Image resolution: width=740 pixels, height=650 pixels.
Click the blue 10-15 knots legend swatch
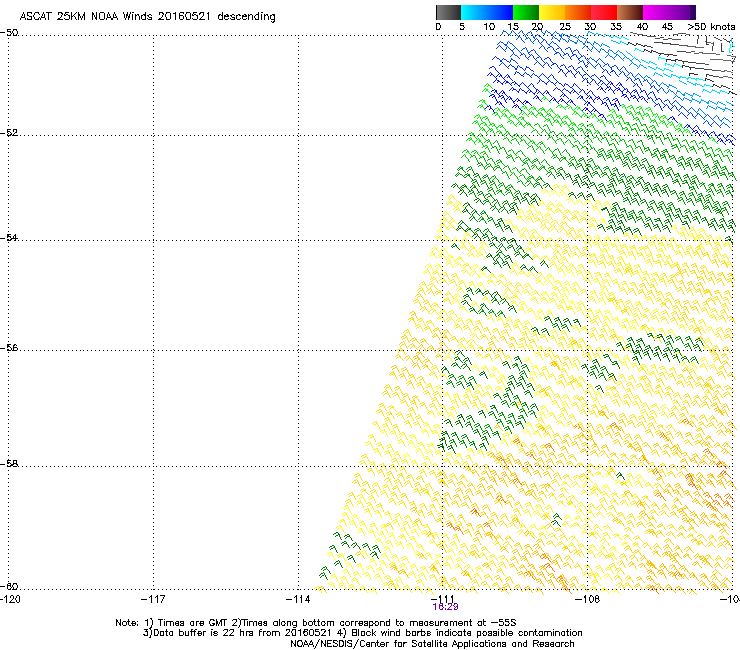(500, 12)
